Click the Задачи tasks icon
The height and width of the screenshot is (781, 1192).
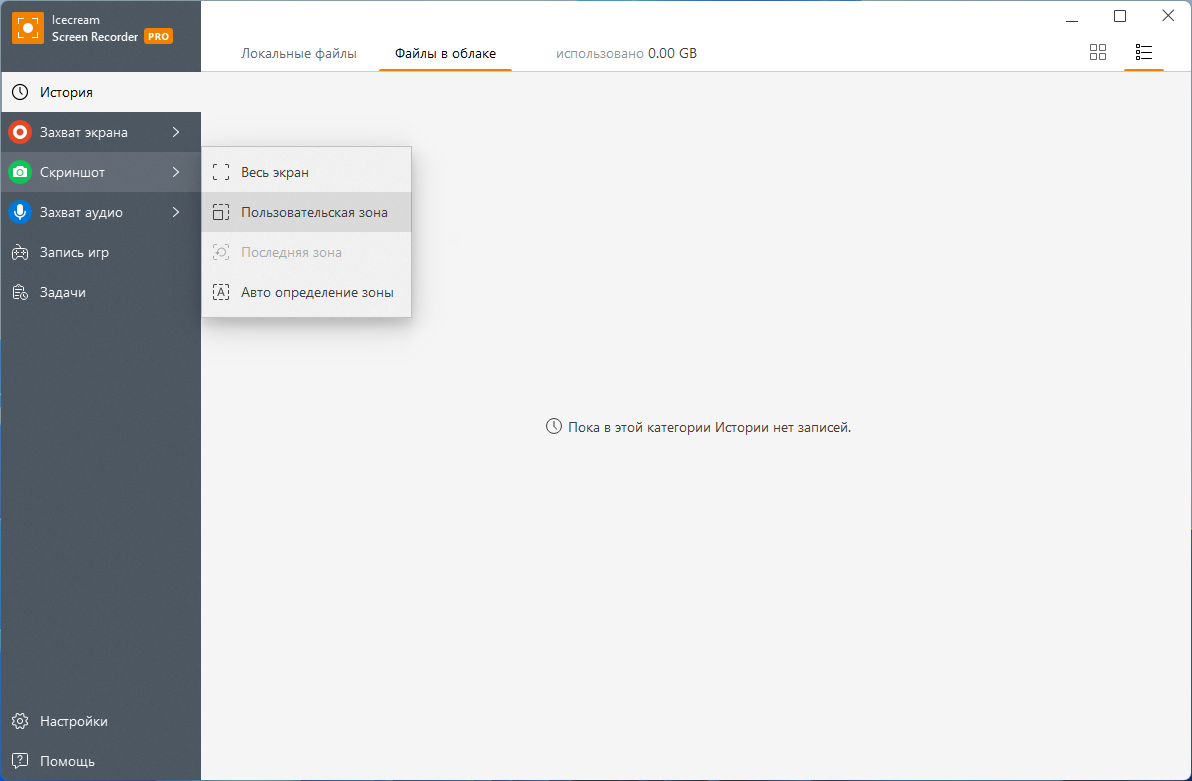coord(20,292)
